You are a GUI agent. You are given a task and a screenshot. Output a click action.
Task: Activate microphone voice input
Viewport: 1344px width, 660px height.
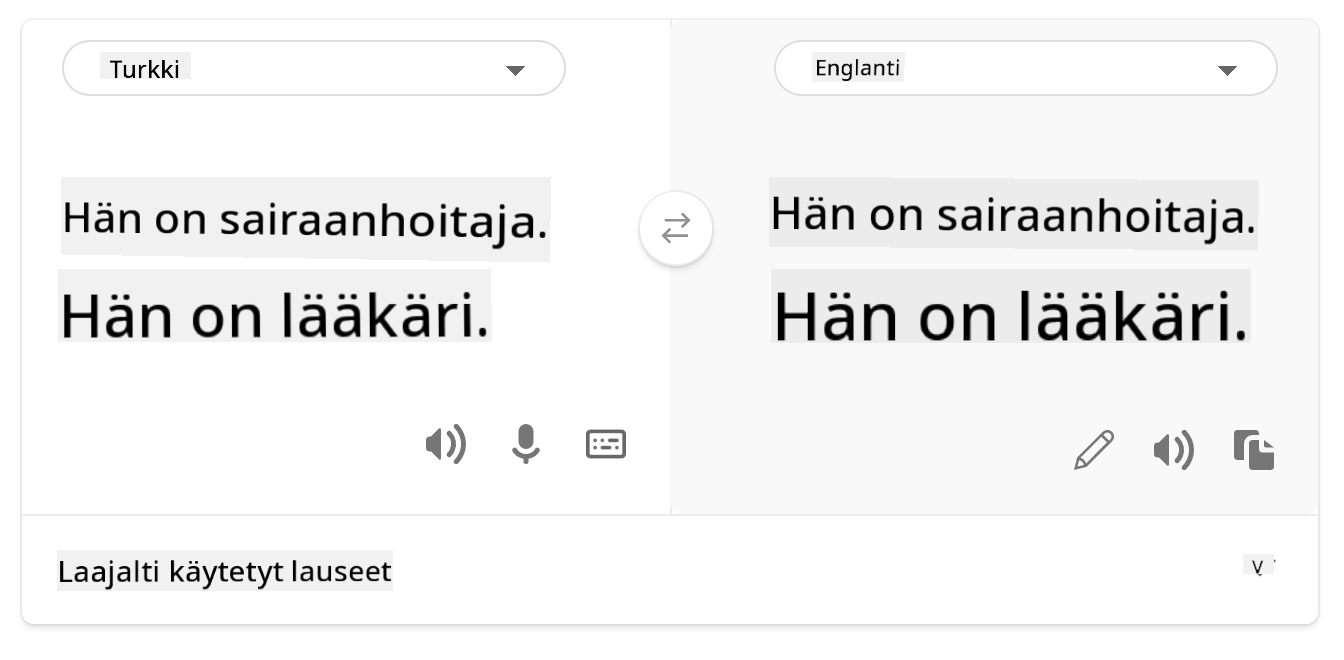[x=526, y=444]
